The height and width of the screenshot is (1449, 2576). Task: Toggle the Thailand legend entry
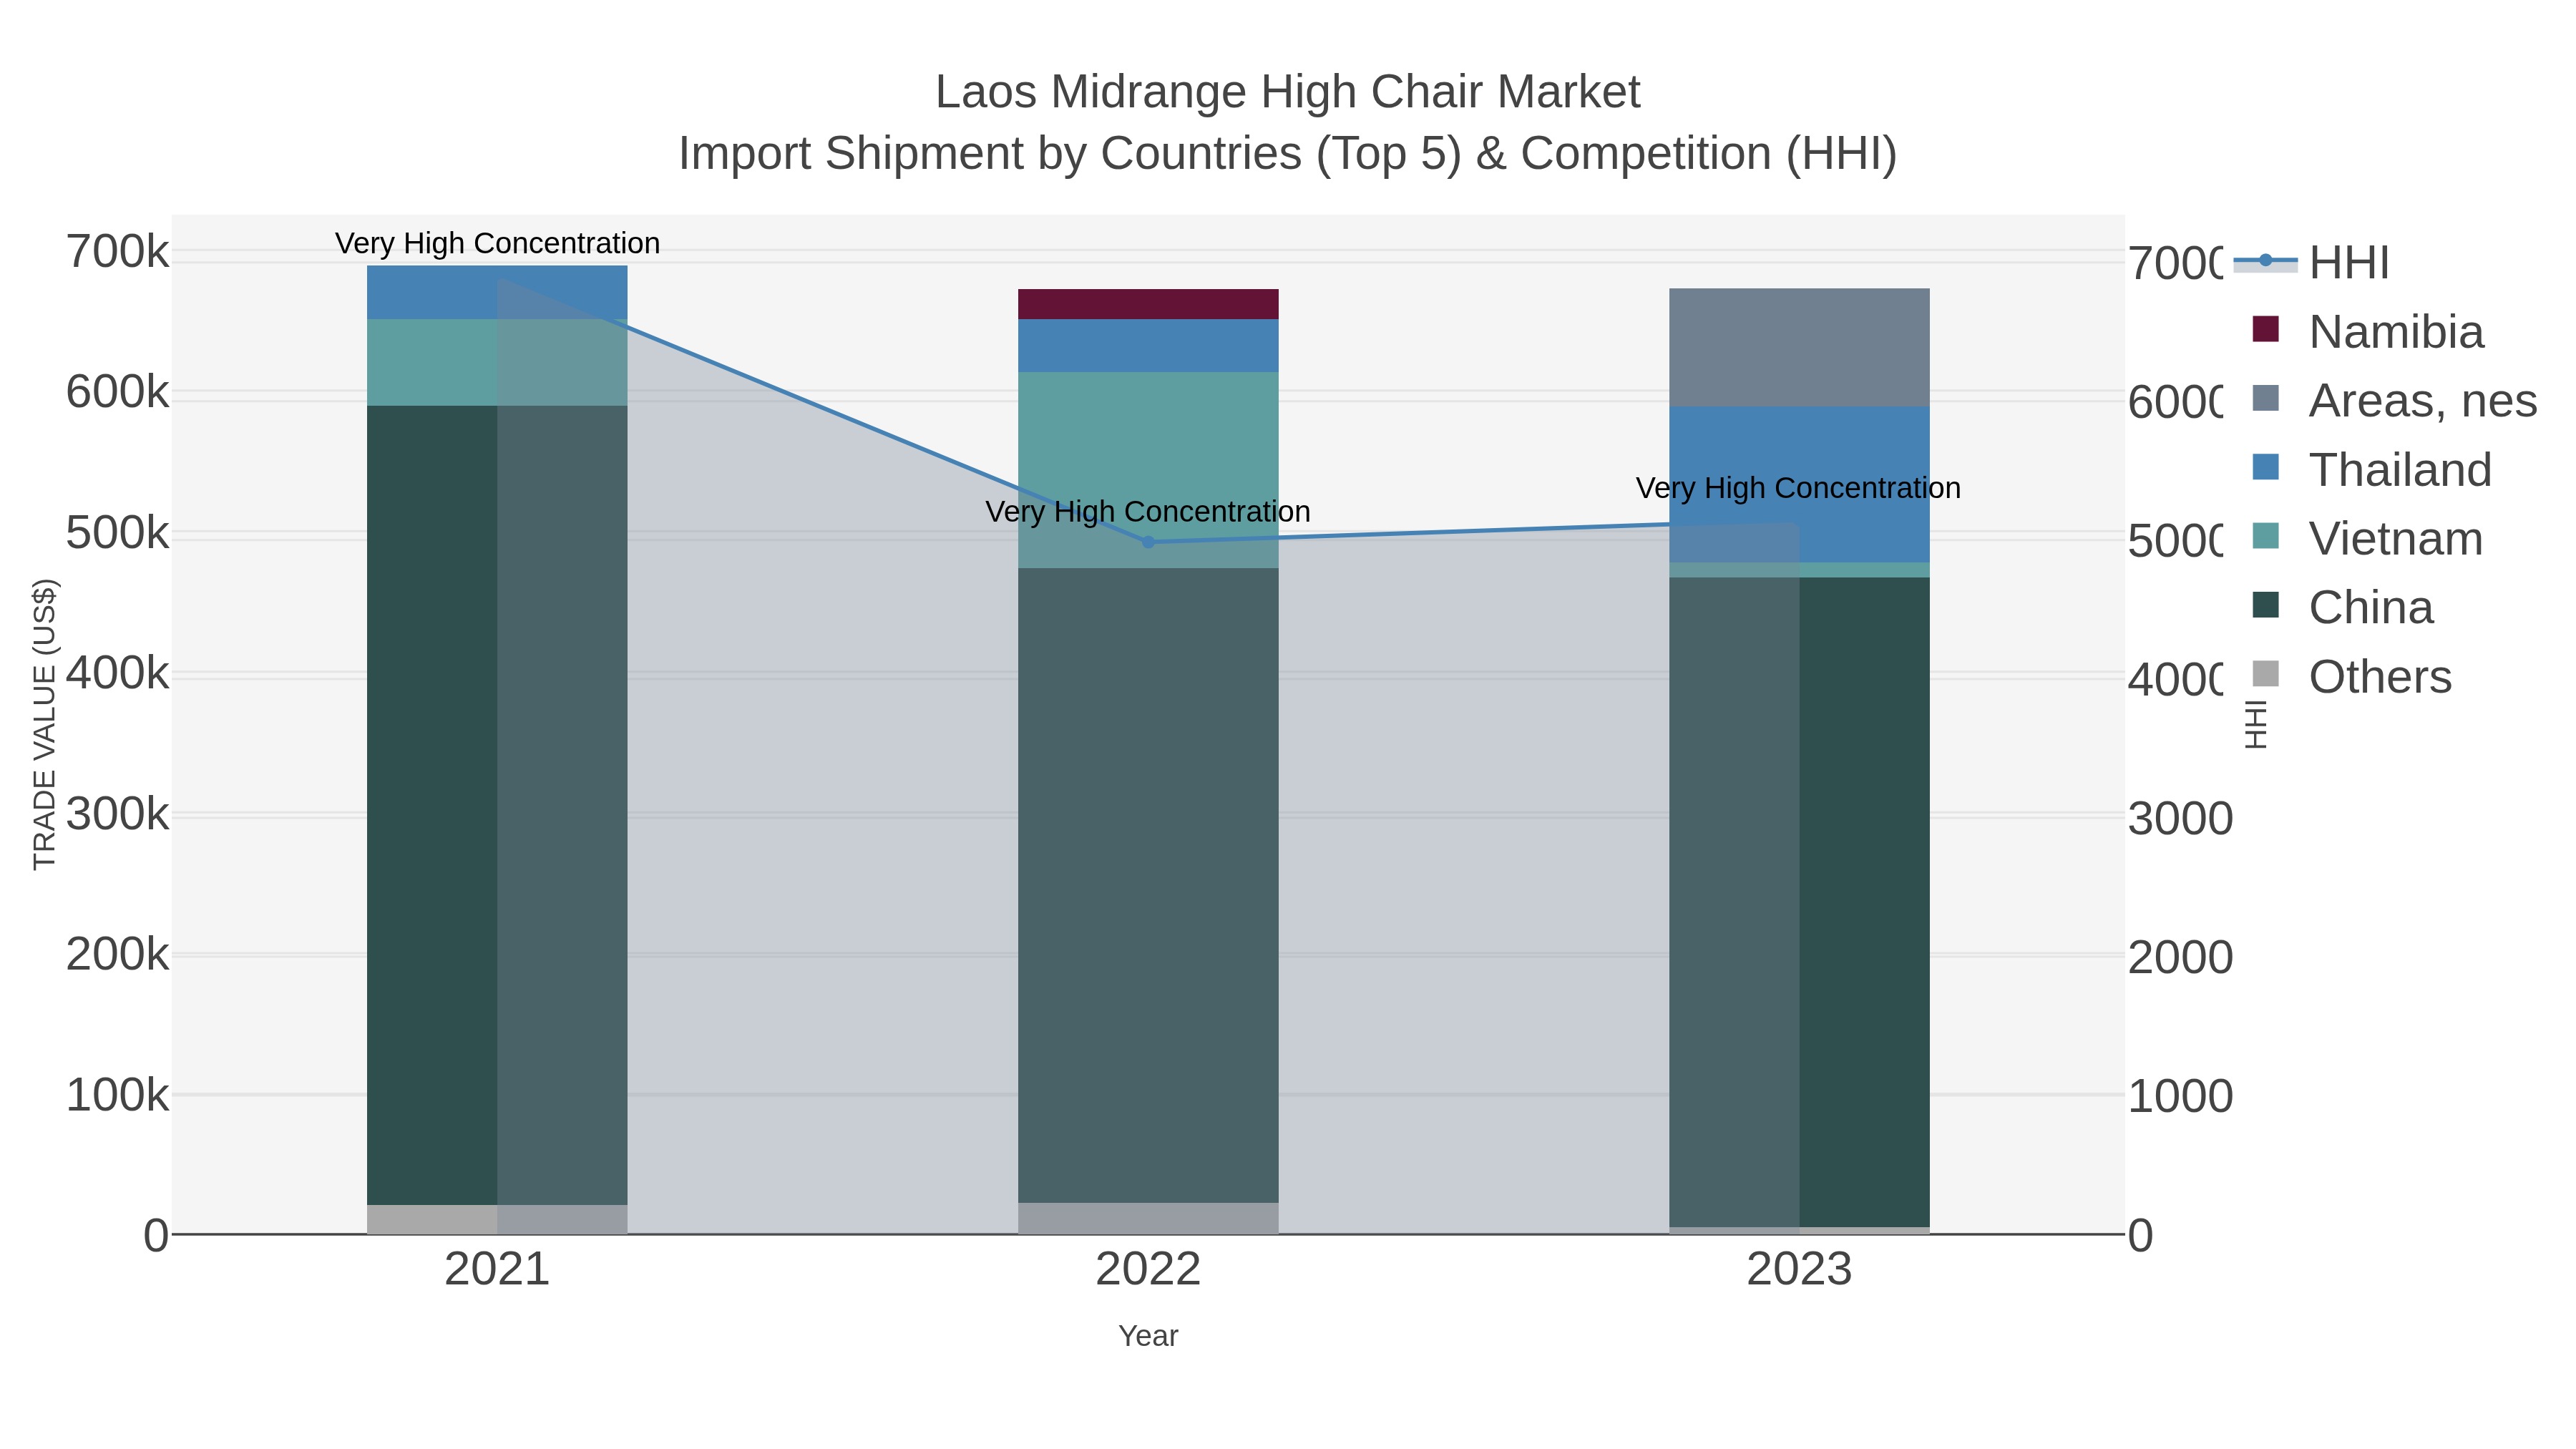click(2372, 469)
